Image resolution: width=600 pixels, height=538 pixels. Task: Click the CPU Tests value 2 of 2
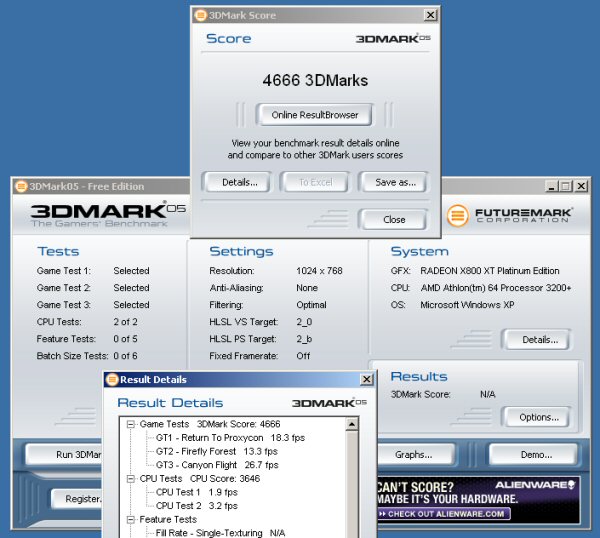(125, 322)
